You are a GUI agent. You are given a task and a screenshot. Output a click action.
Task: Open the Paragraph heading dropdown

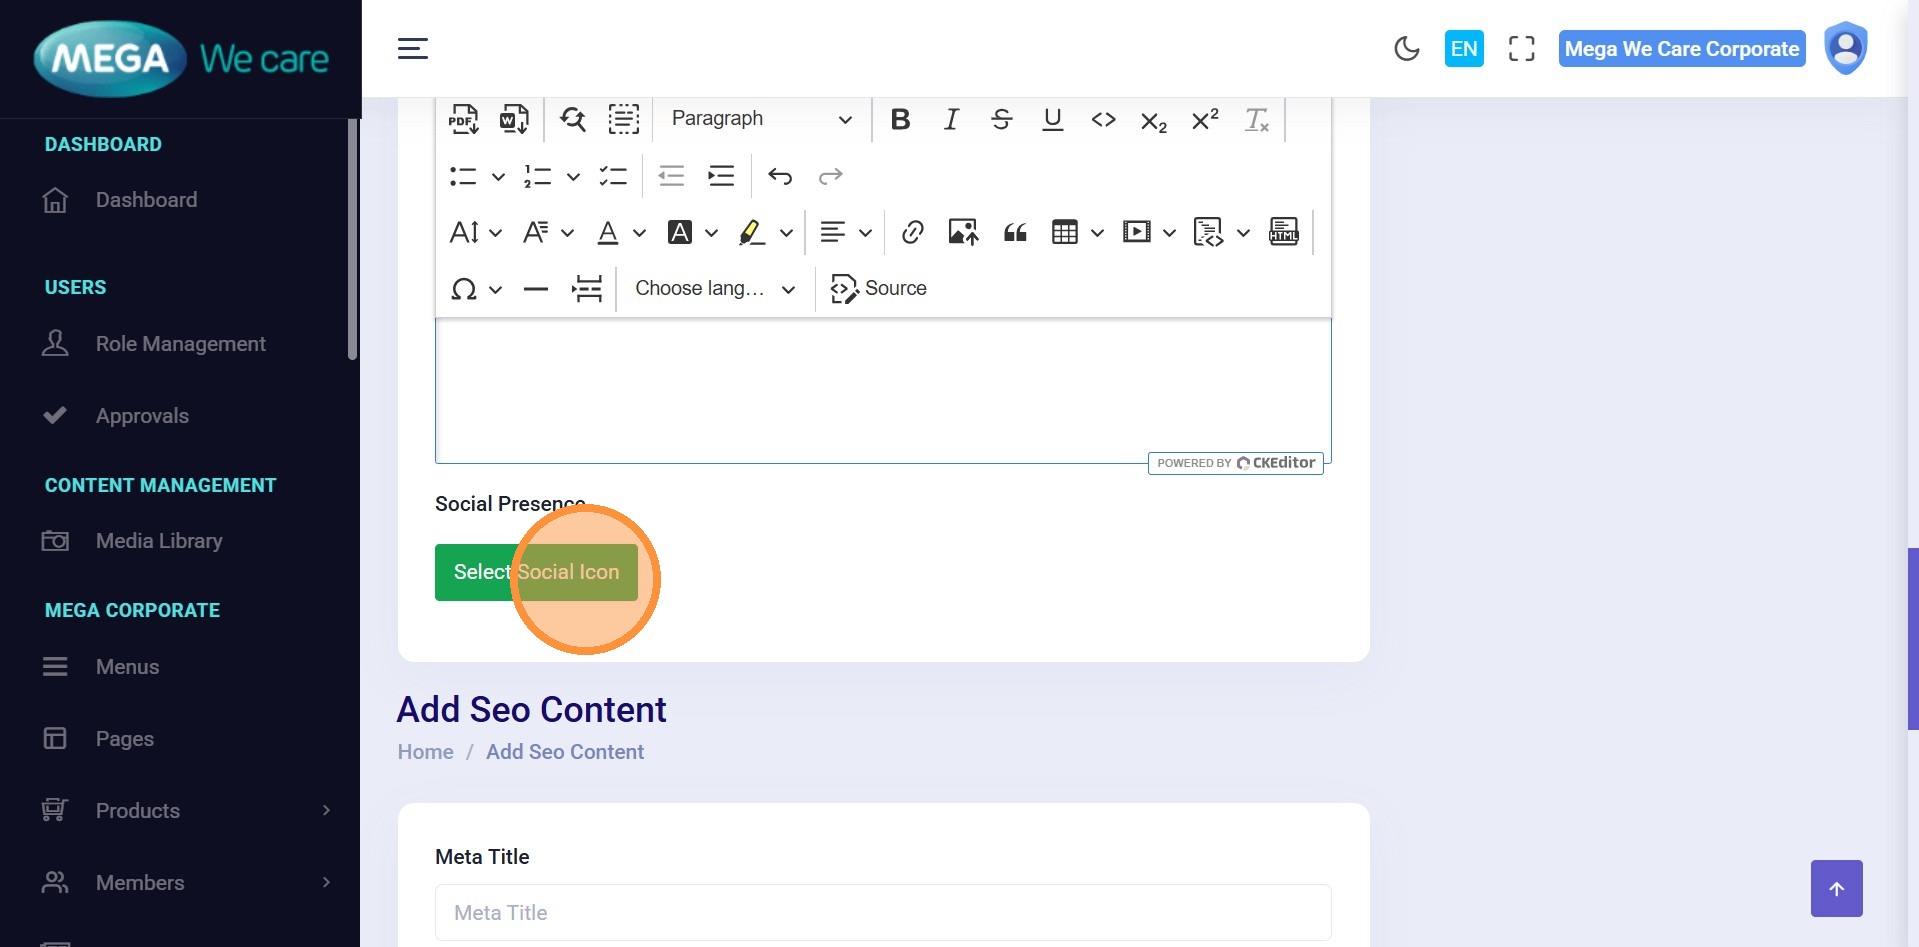(x=761, y=119)
